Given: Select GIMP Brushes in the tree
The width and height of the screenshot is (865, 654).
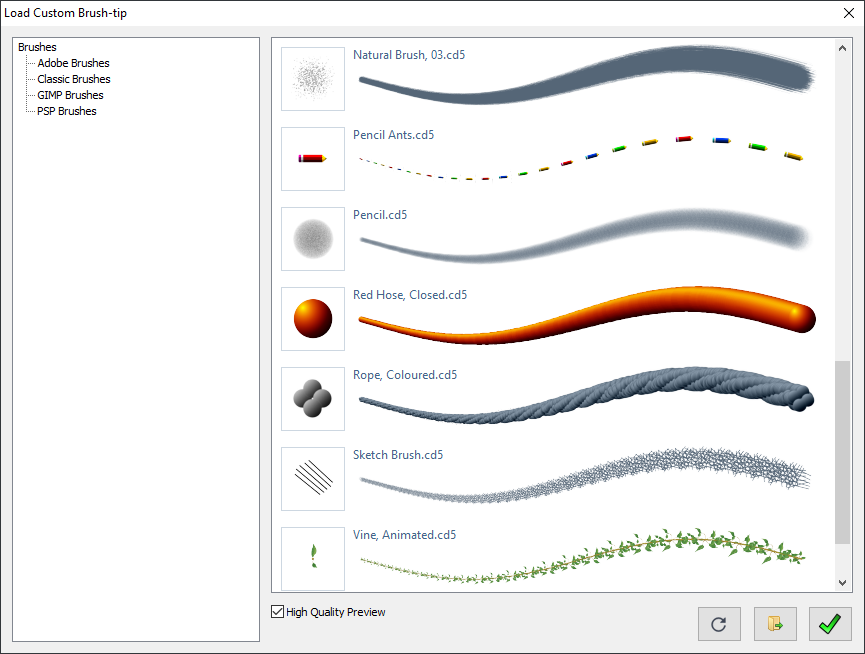Looking at the screenshot, I should point(70,95).
